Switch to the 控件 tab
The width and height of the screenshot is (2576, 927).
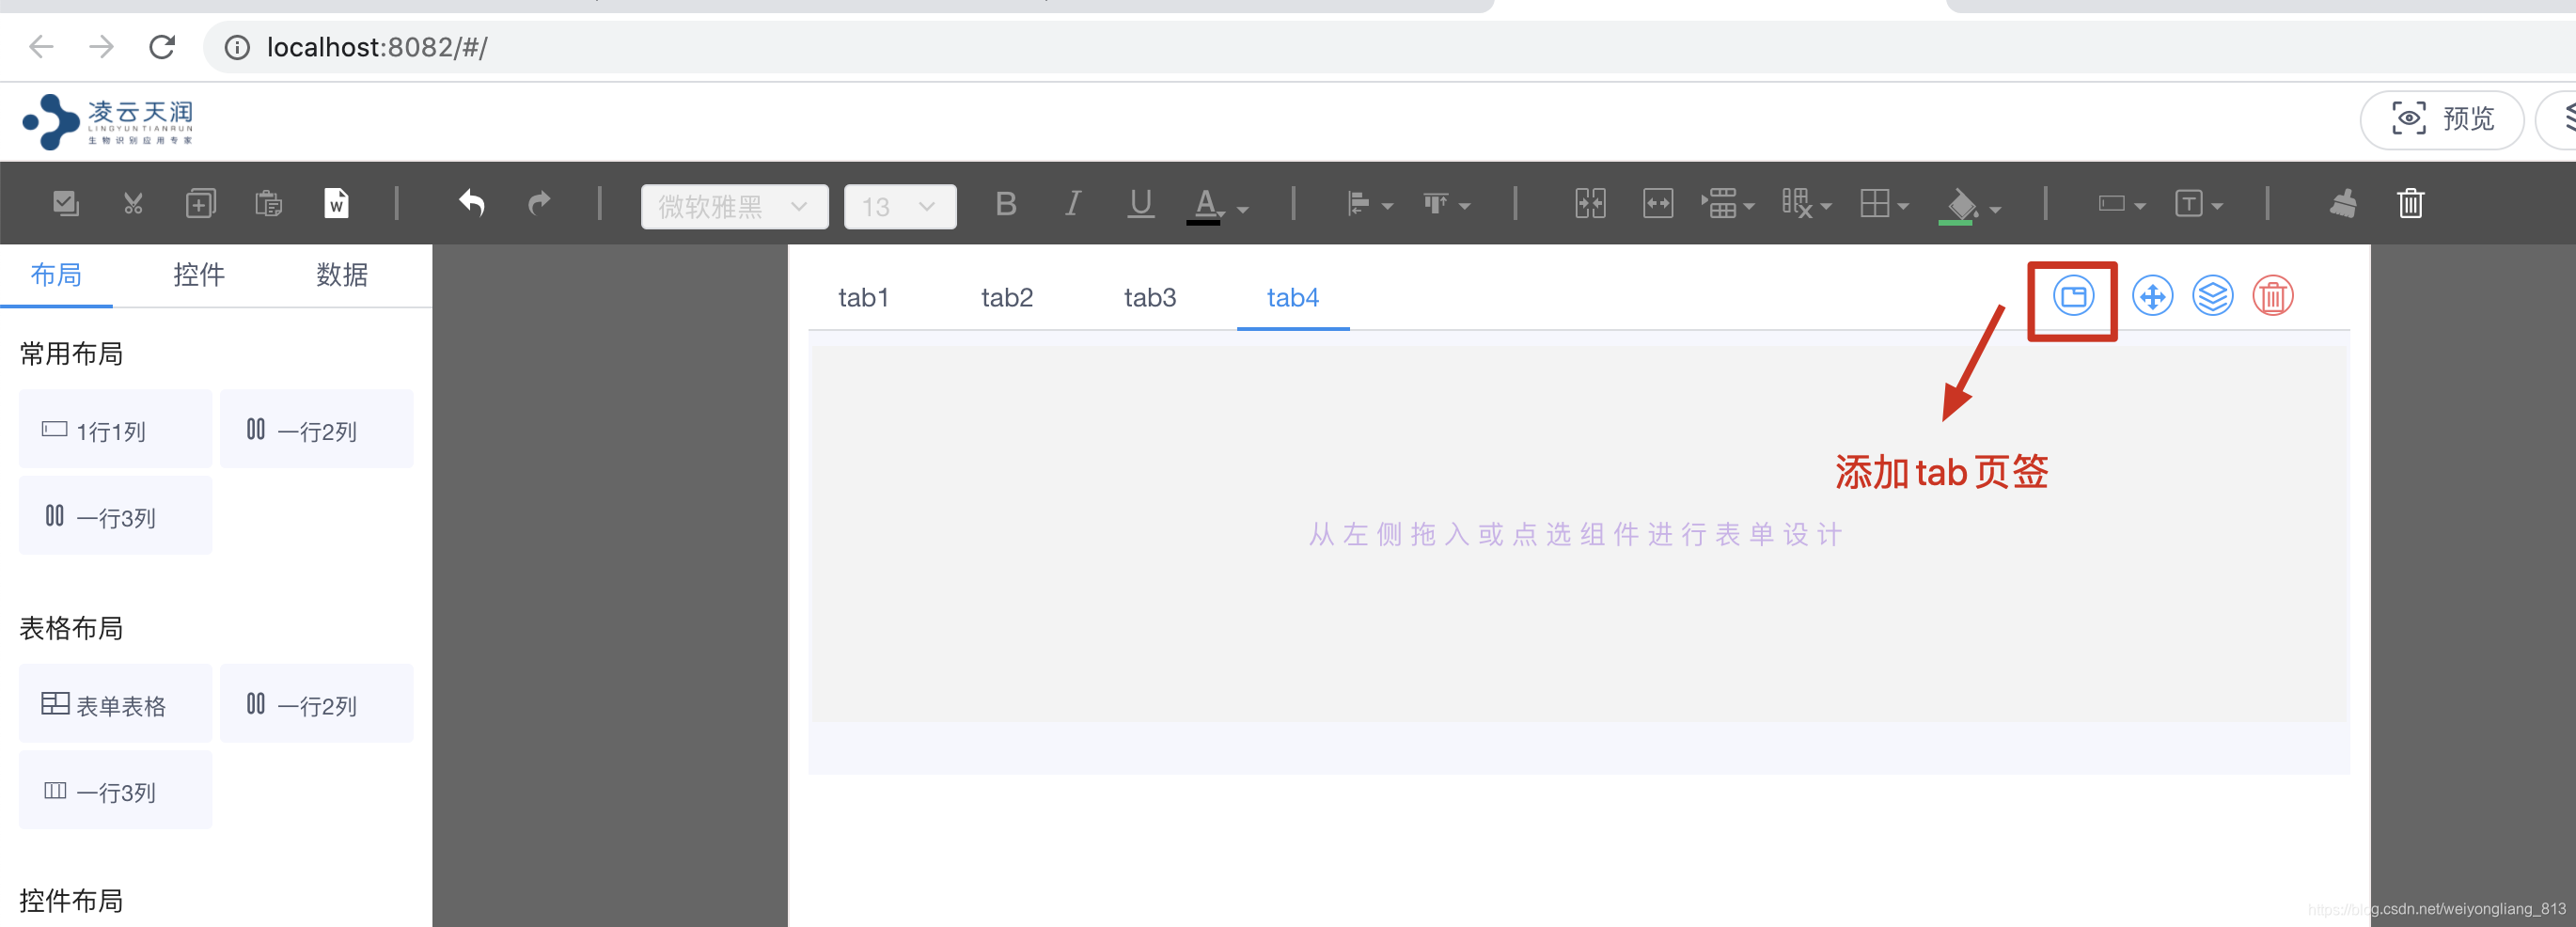199,275
